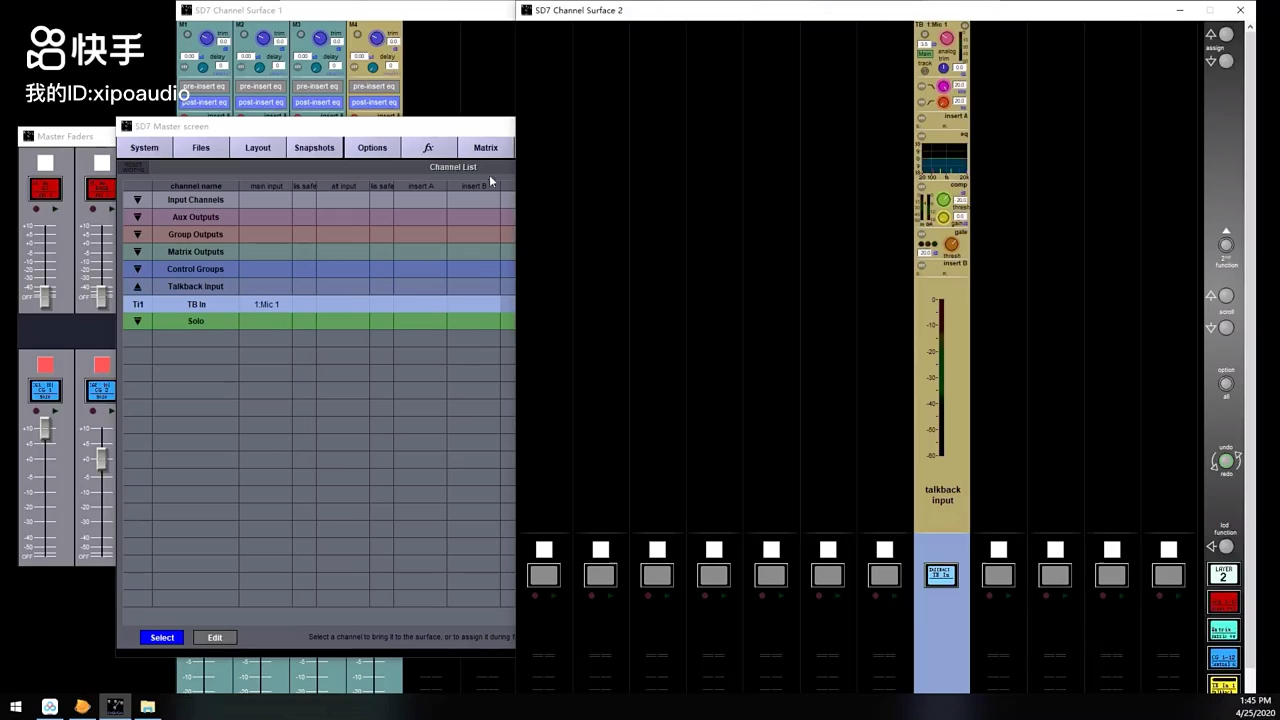The width and height of the screenshot is (1280, 720).
Task: Open the System menu tab
Action: (x=144, y=148)
